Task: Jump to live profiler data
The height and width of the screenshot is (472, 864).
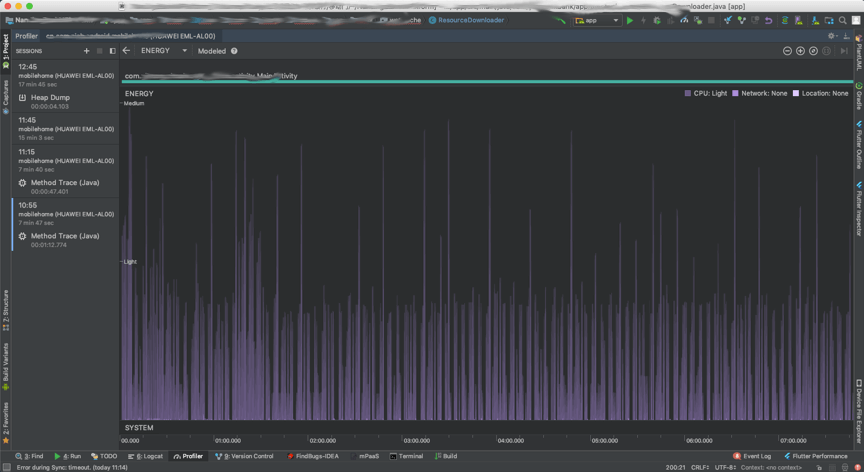Action: point(844,51)
